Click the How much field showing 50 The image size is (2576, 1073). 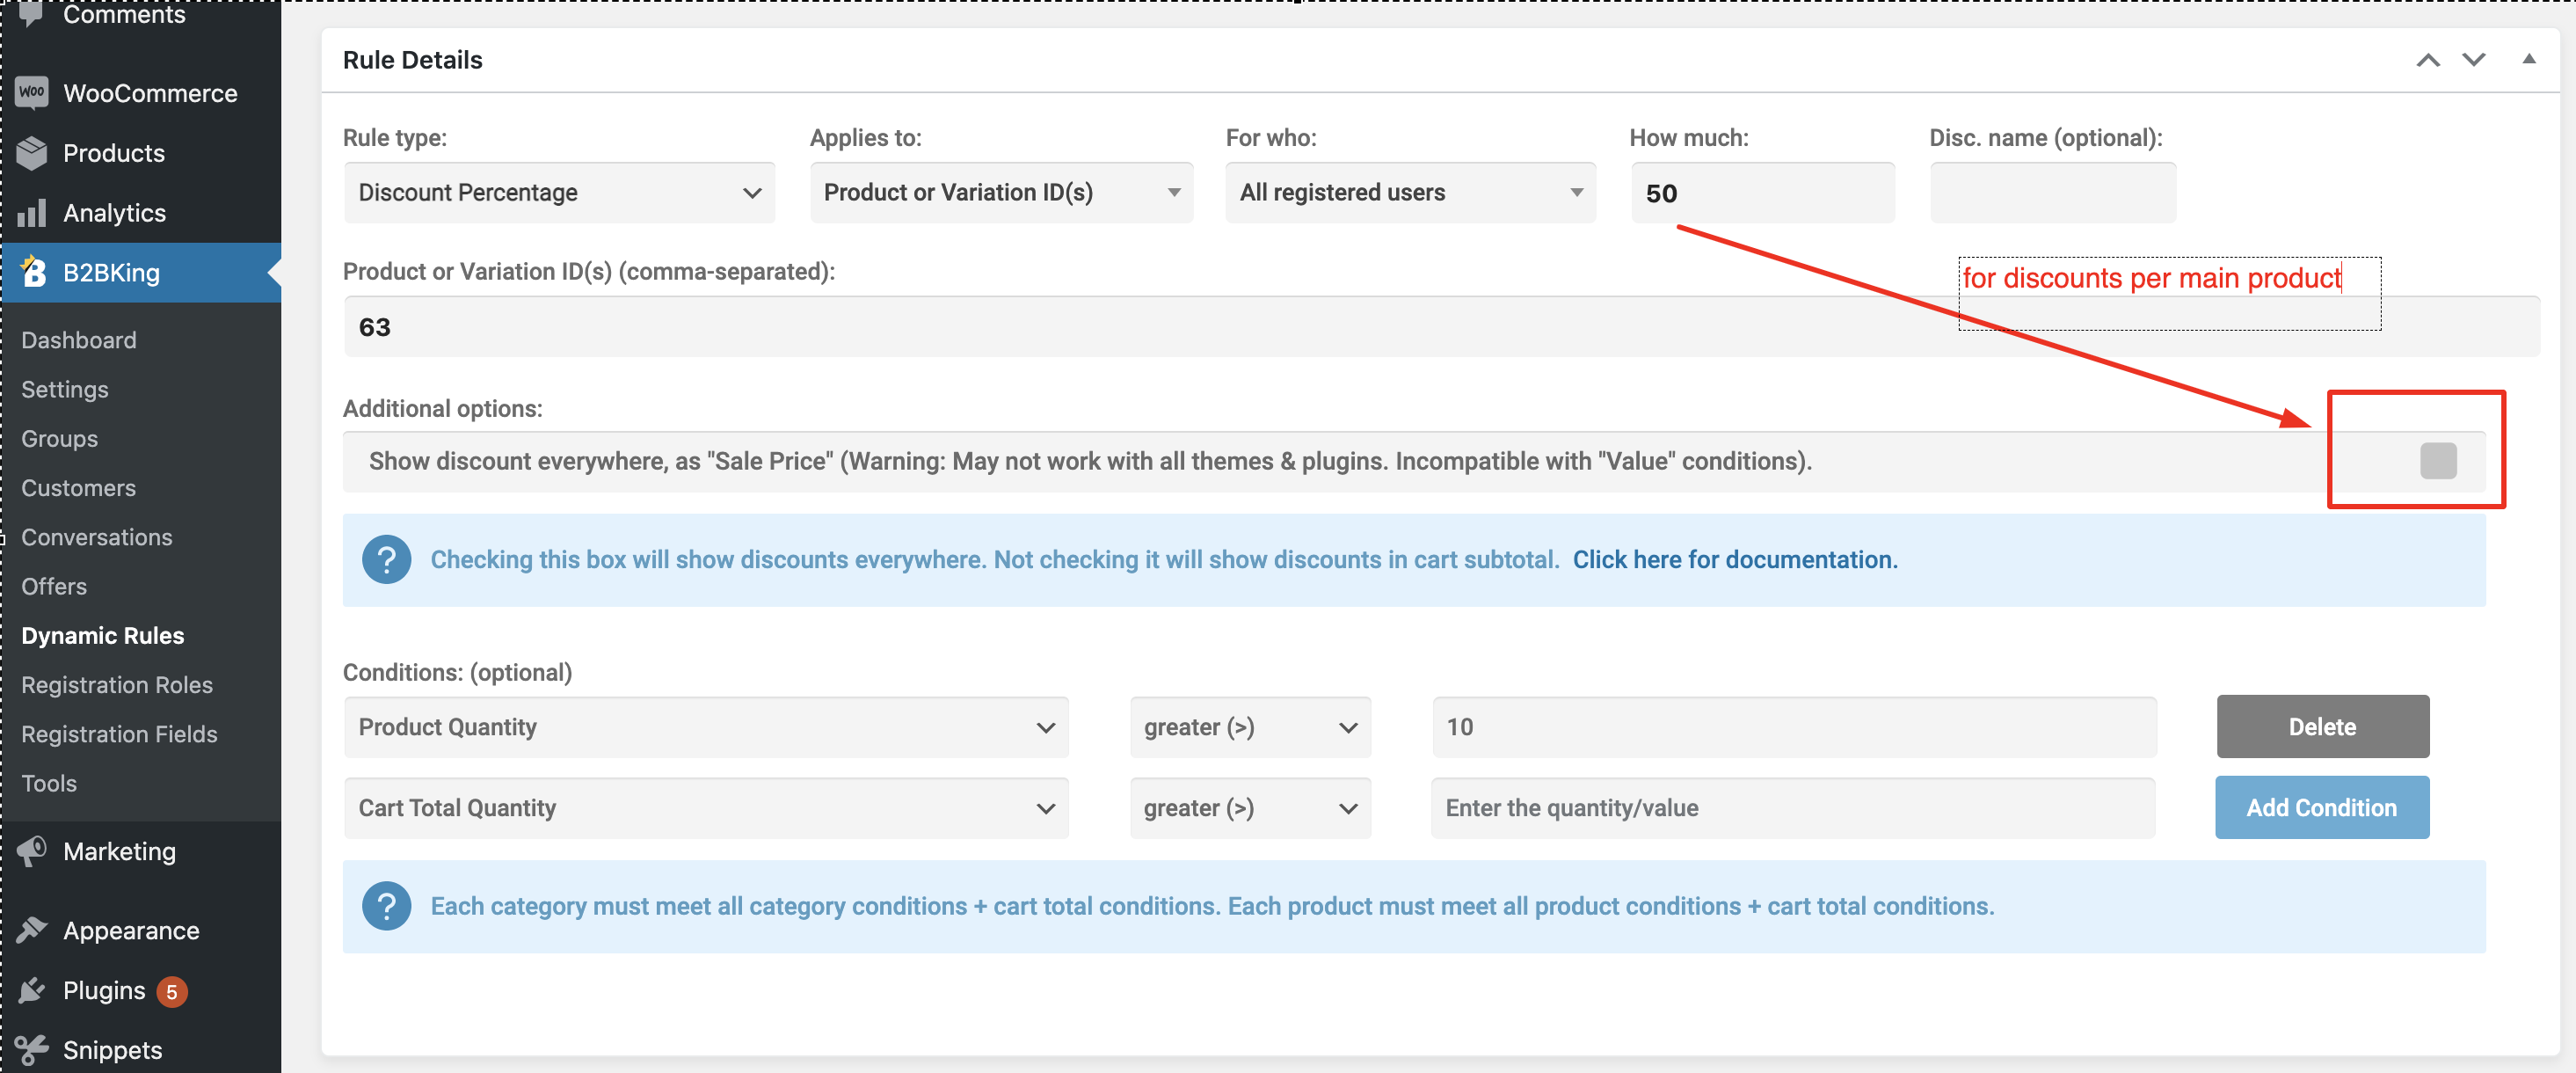click(x=1763, y=193)
